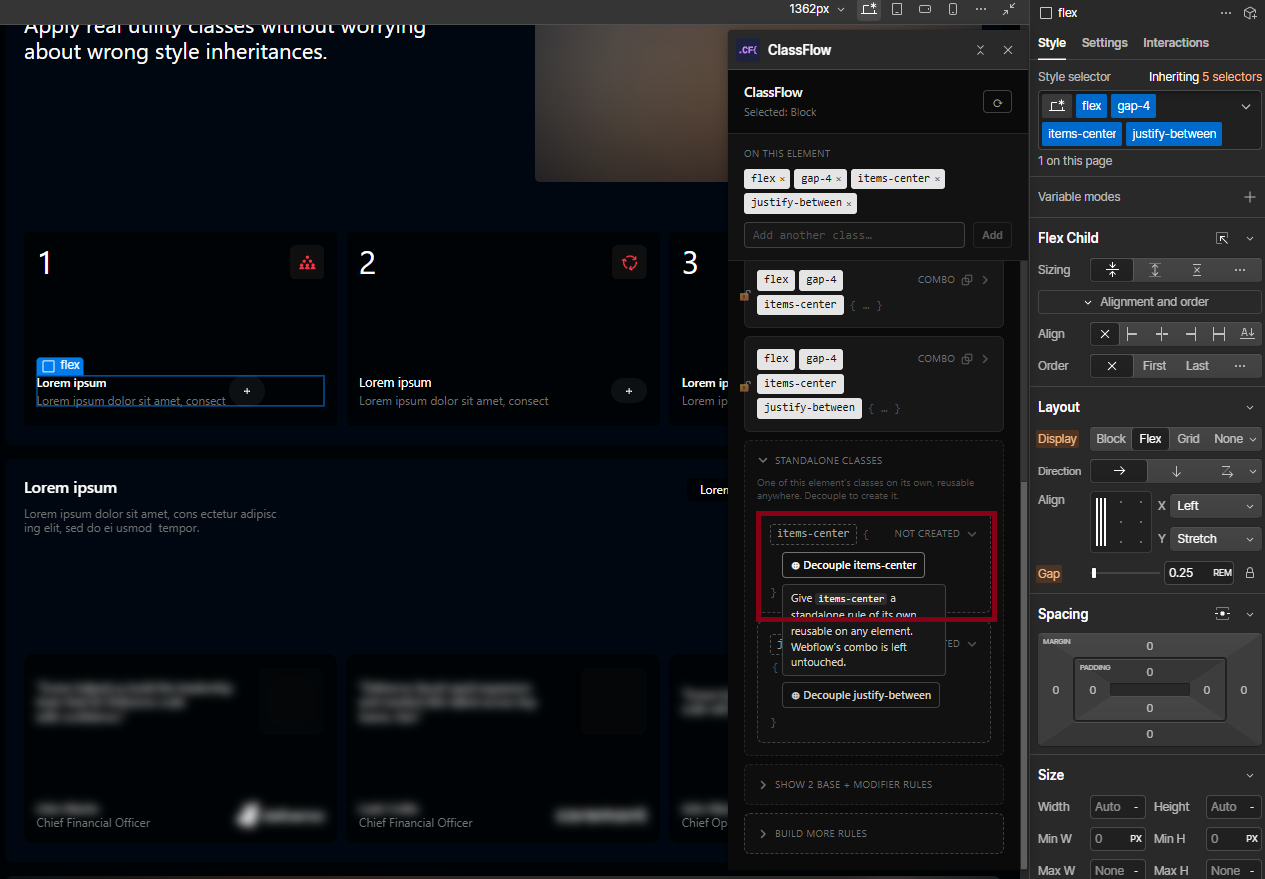Click the Add another class input field
The image size is (1265, 879).
tap(854, 235)
